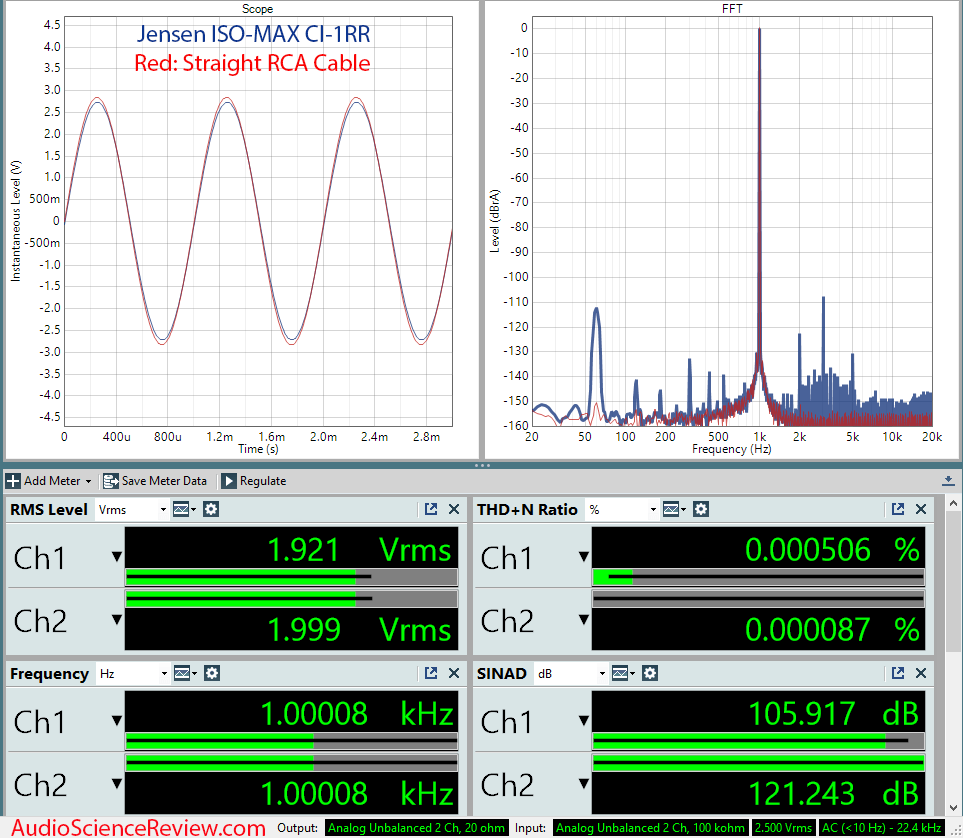Click SINAD Ch1 reading 105.917 dB
Viewport: 963px width, 838px height.
click(833, 714)
